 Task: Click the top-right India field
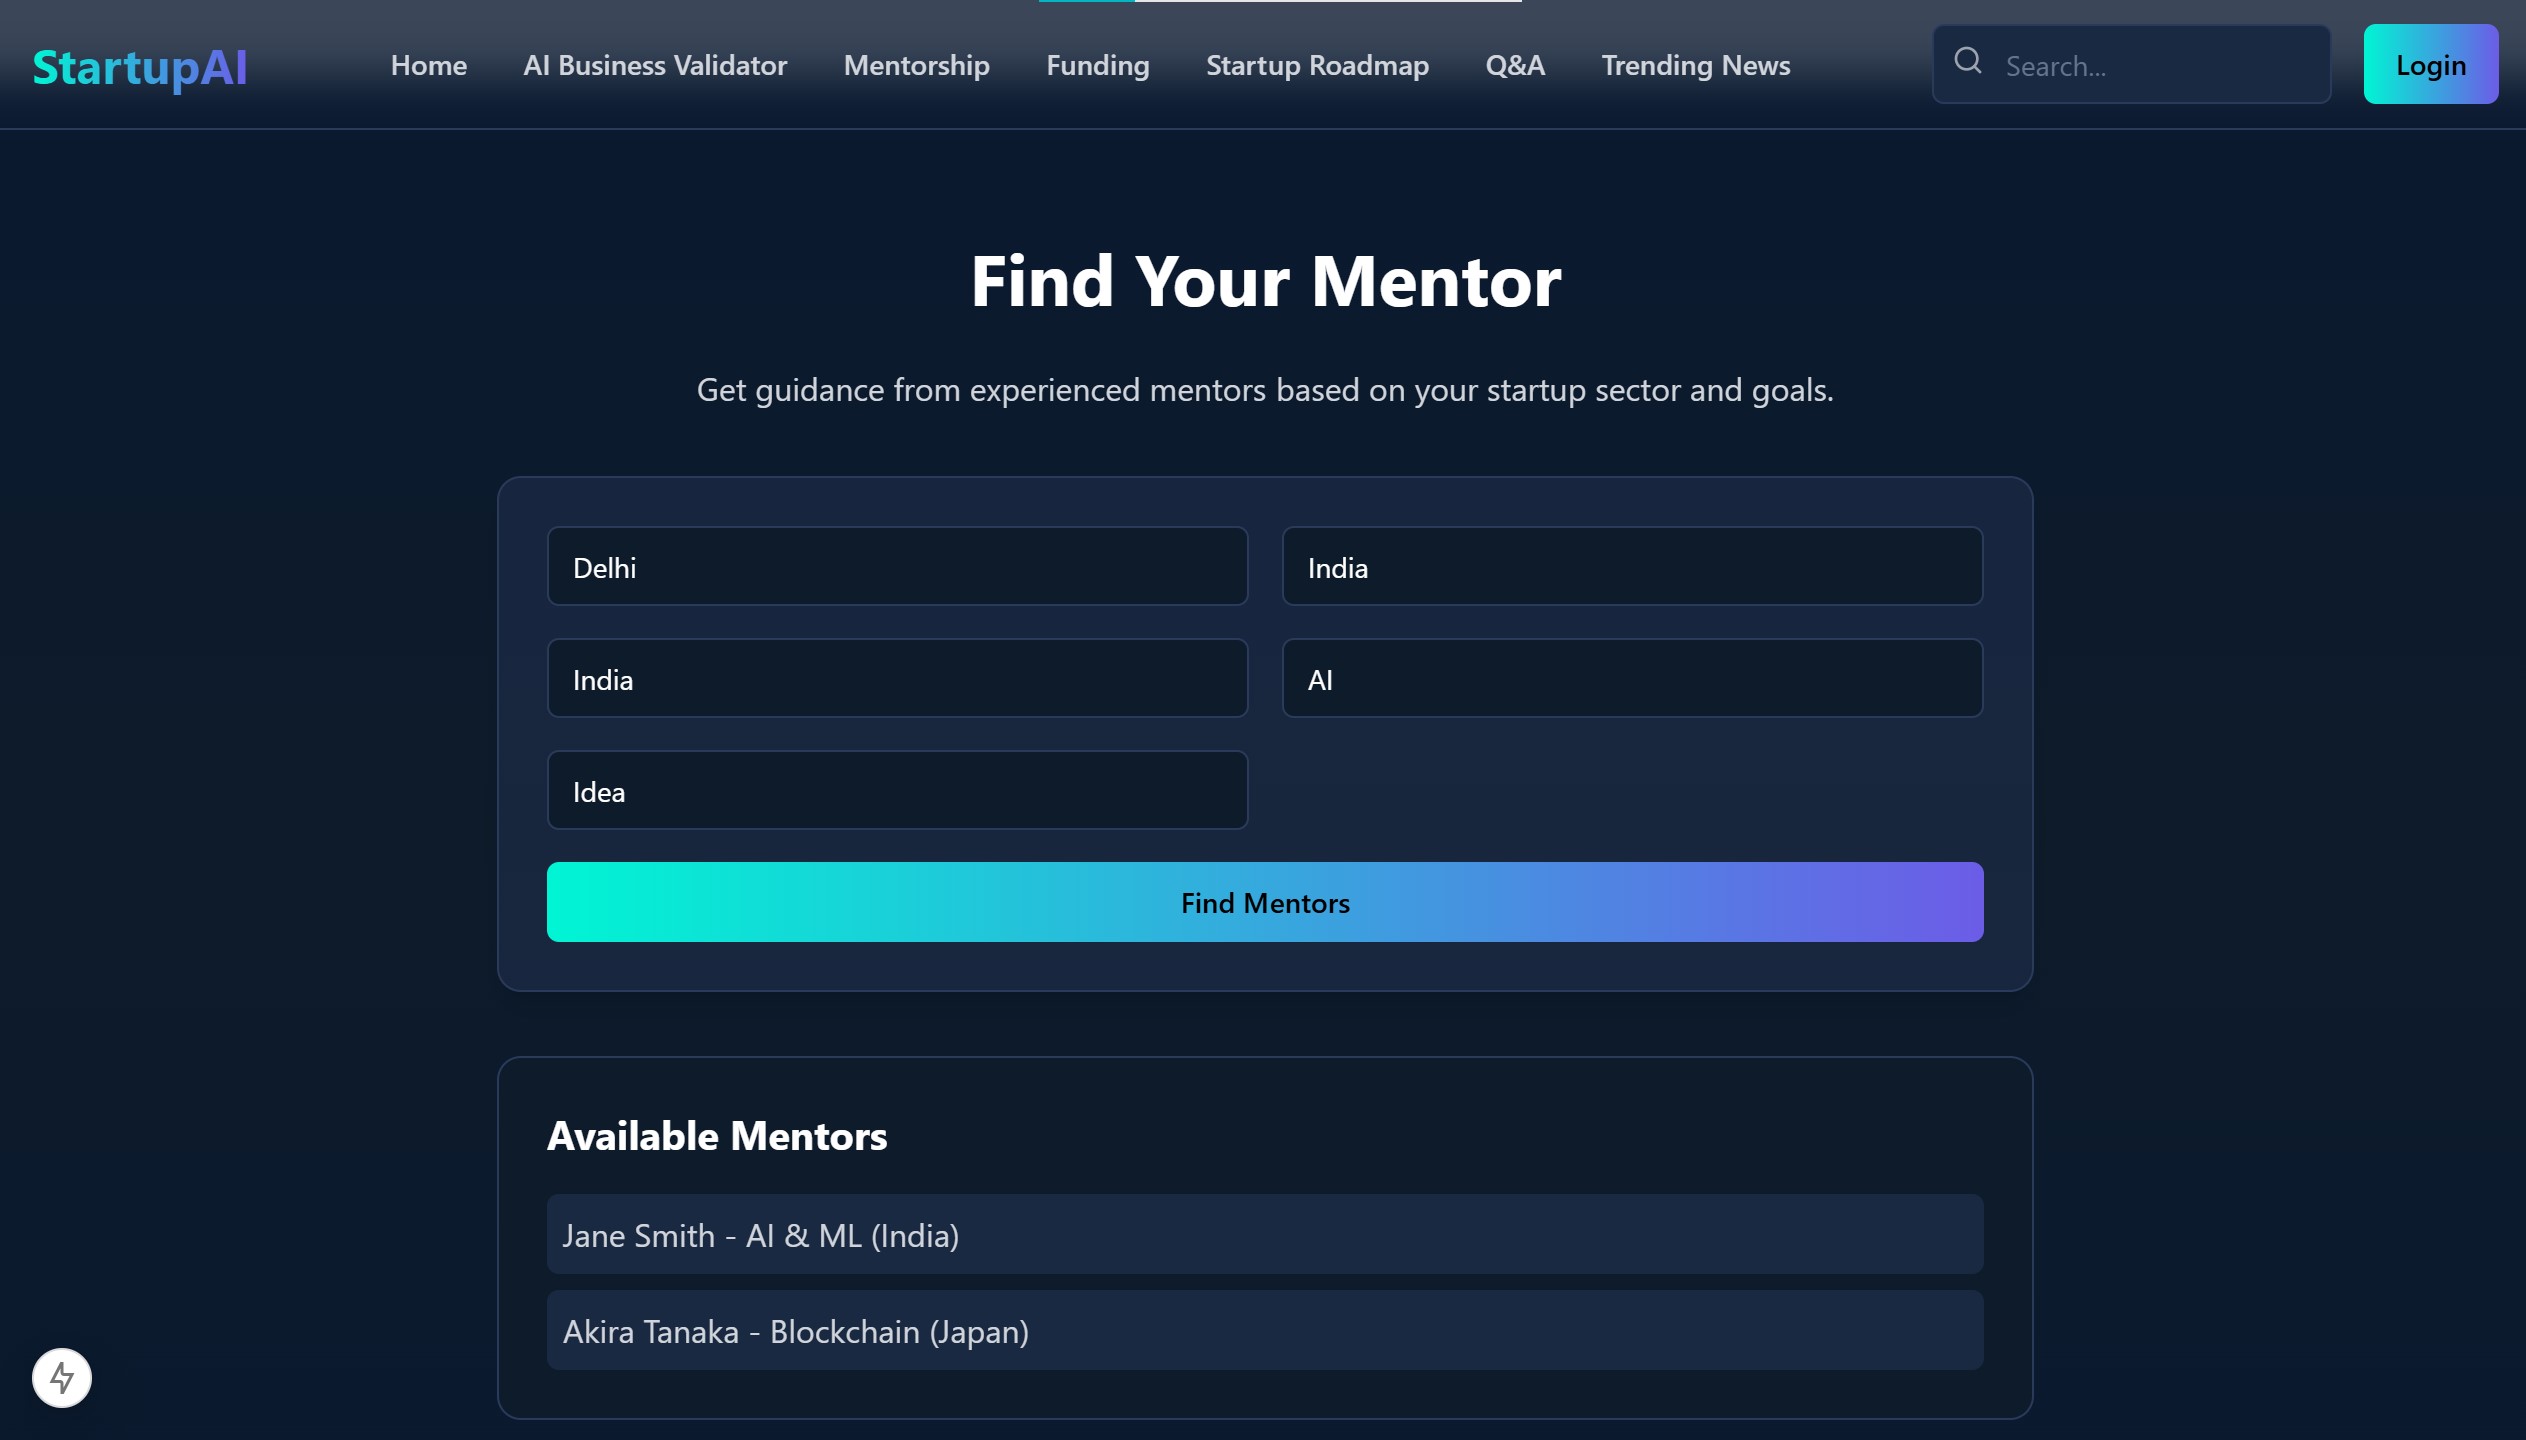1631,567
